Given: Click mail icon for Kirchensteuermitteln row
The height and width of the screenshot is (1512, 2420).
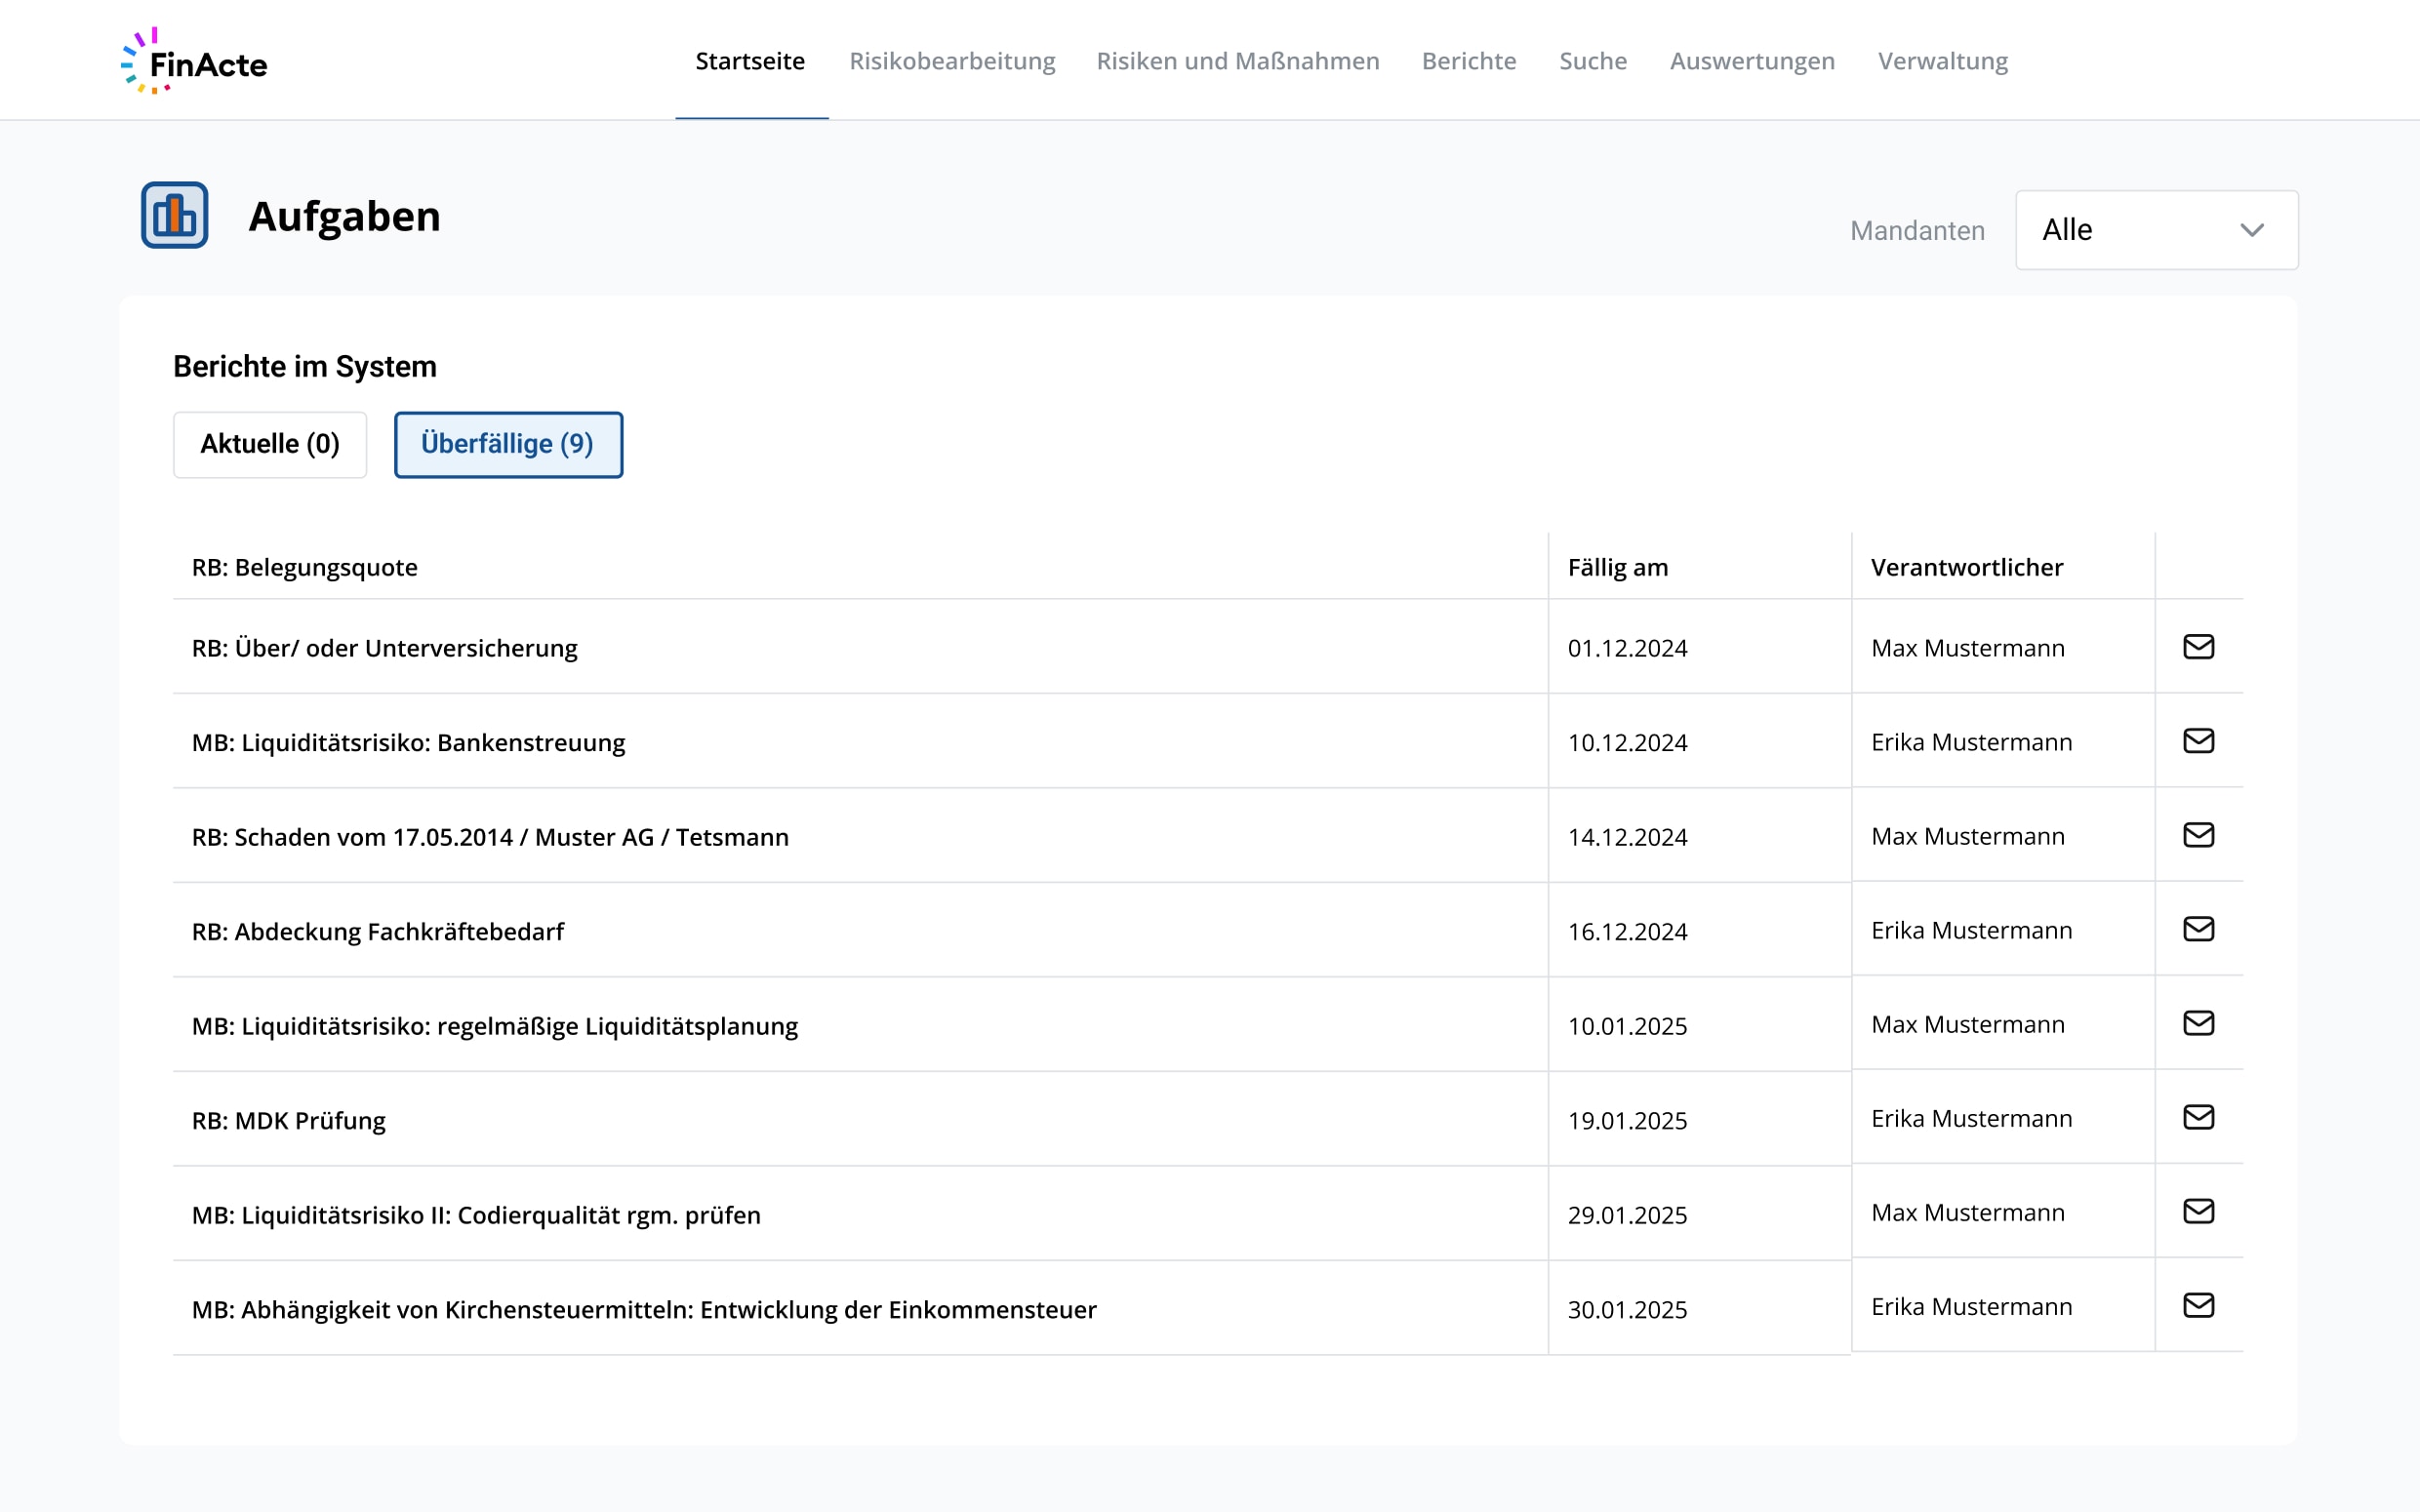Looking at the screenshot, I should [2198, 1305].
